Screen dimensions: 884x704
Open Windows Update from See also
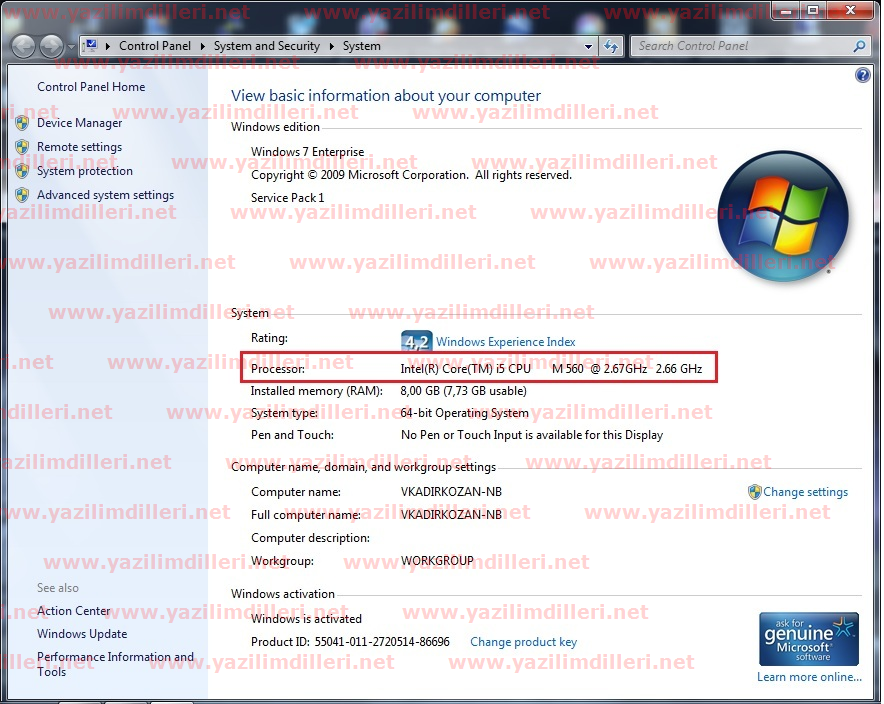click(x=82, y=634)
